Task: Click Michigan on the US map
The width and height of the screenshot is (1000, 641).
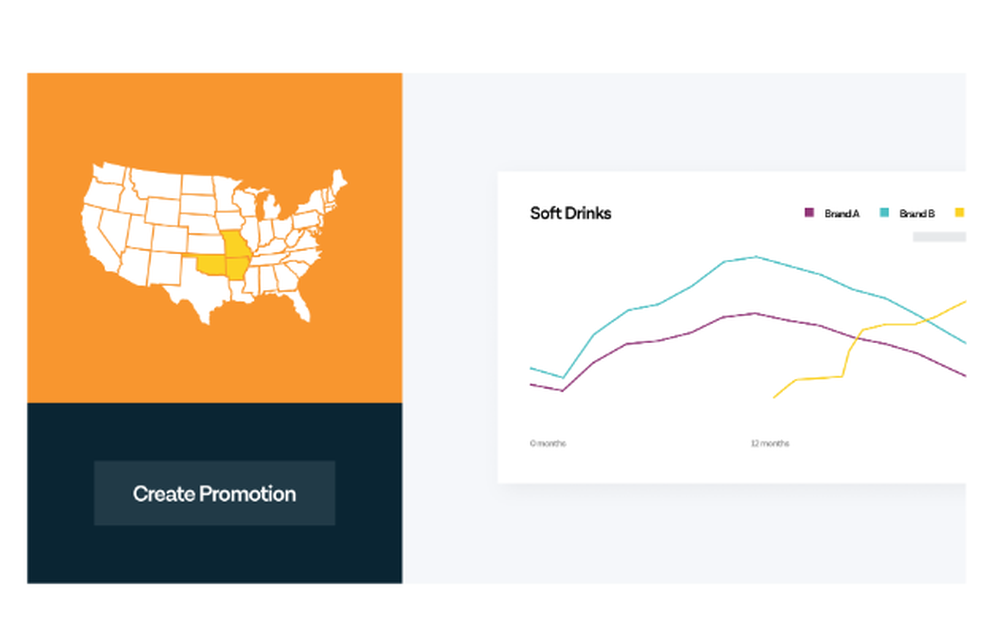Action: coord(270,209)
